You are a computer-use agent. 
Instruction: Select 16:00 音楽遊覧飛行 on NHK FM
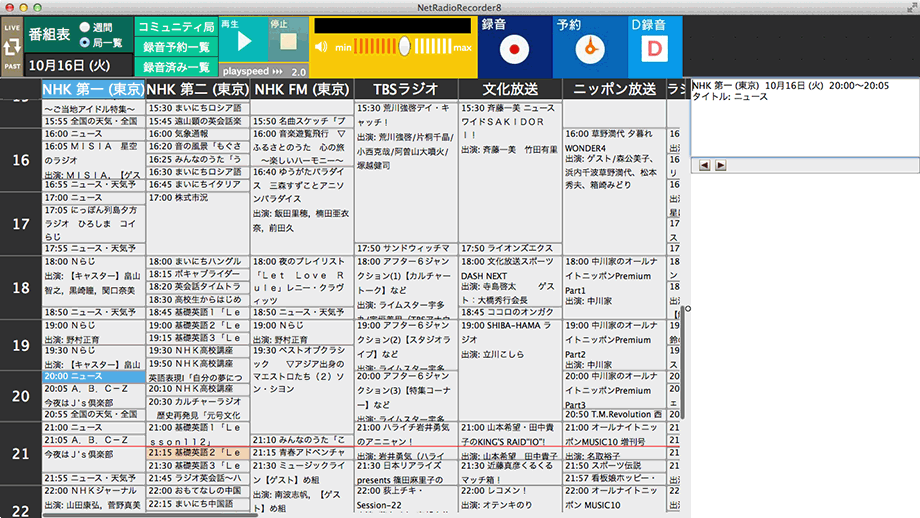point(302,147)
